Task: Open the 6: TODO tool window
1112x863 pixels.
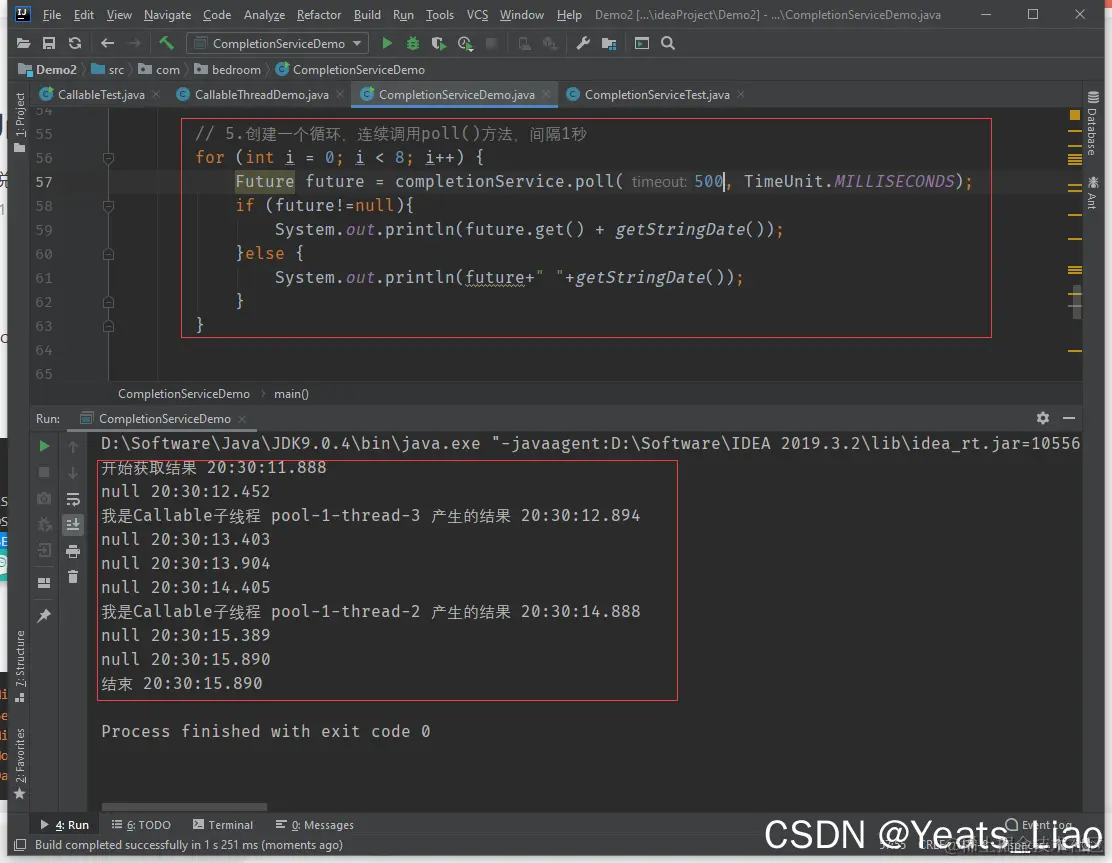Action: pos(141,825)
